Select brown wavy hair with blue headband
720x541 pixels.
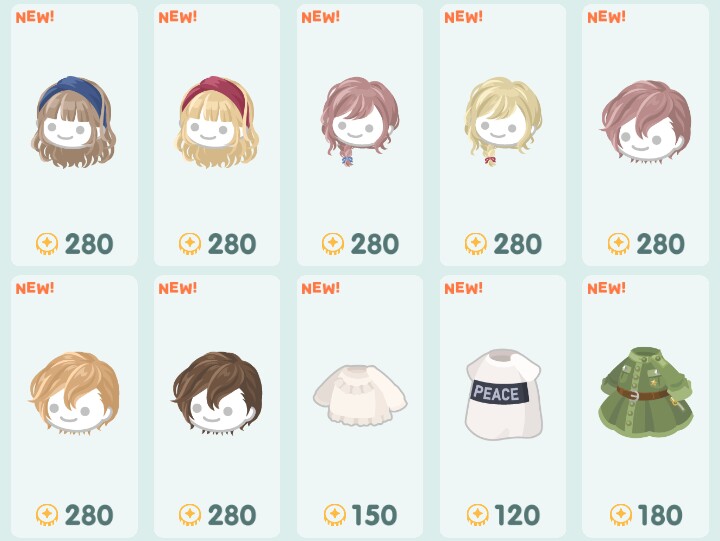73,122
